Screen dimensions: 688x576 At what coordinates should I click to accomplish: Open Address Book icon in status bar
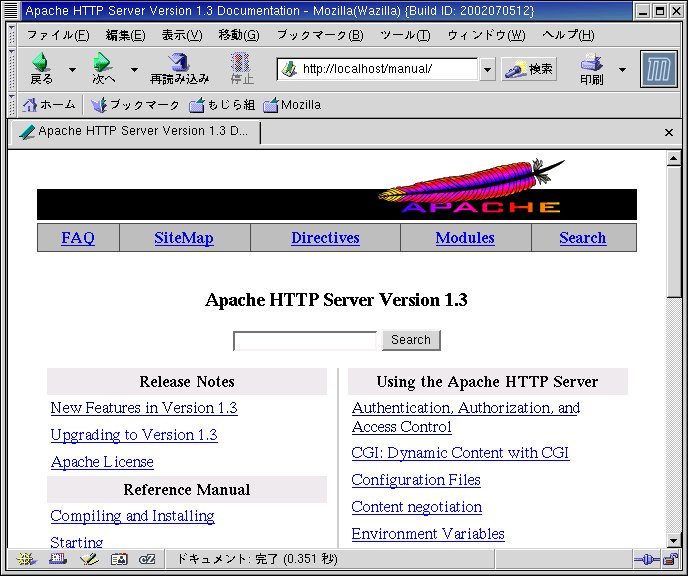[119, 559]
